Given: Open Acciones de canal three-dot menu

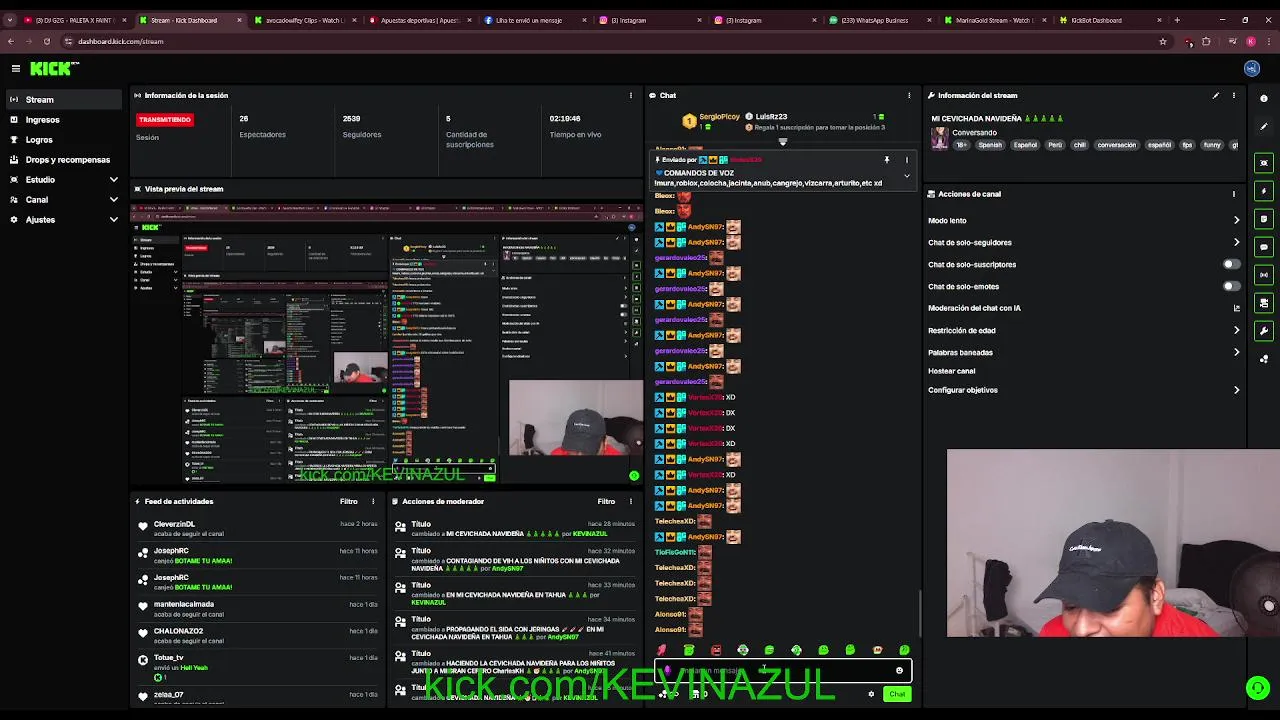Looking at the screenshot, I should [x=1234, y=194].
